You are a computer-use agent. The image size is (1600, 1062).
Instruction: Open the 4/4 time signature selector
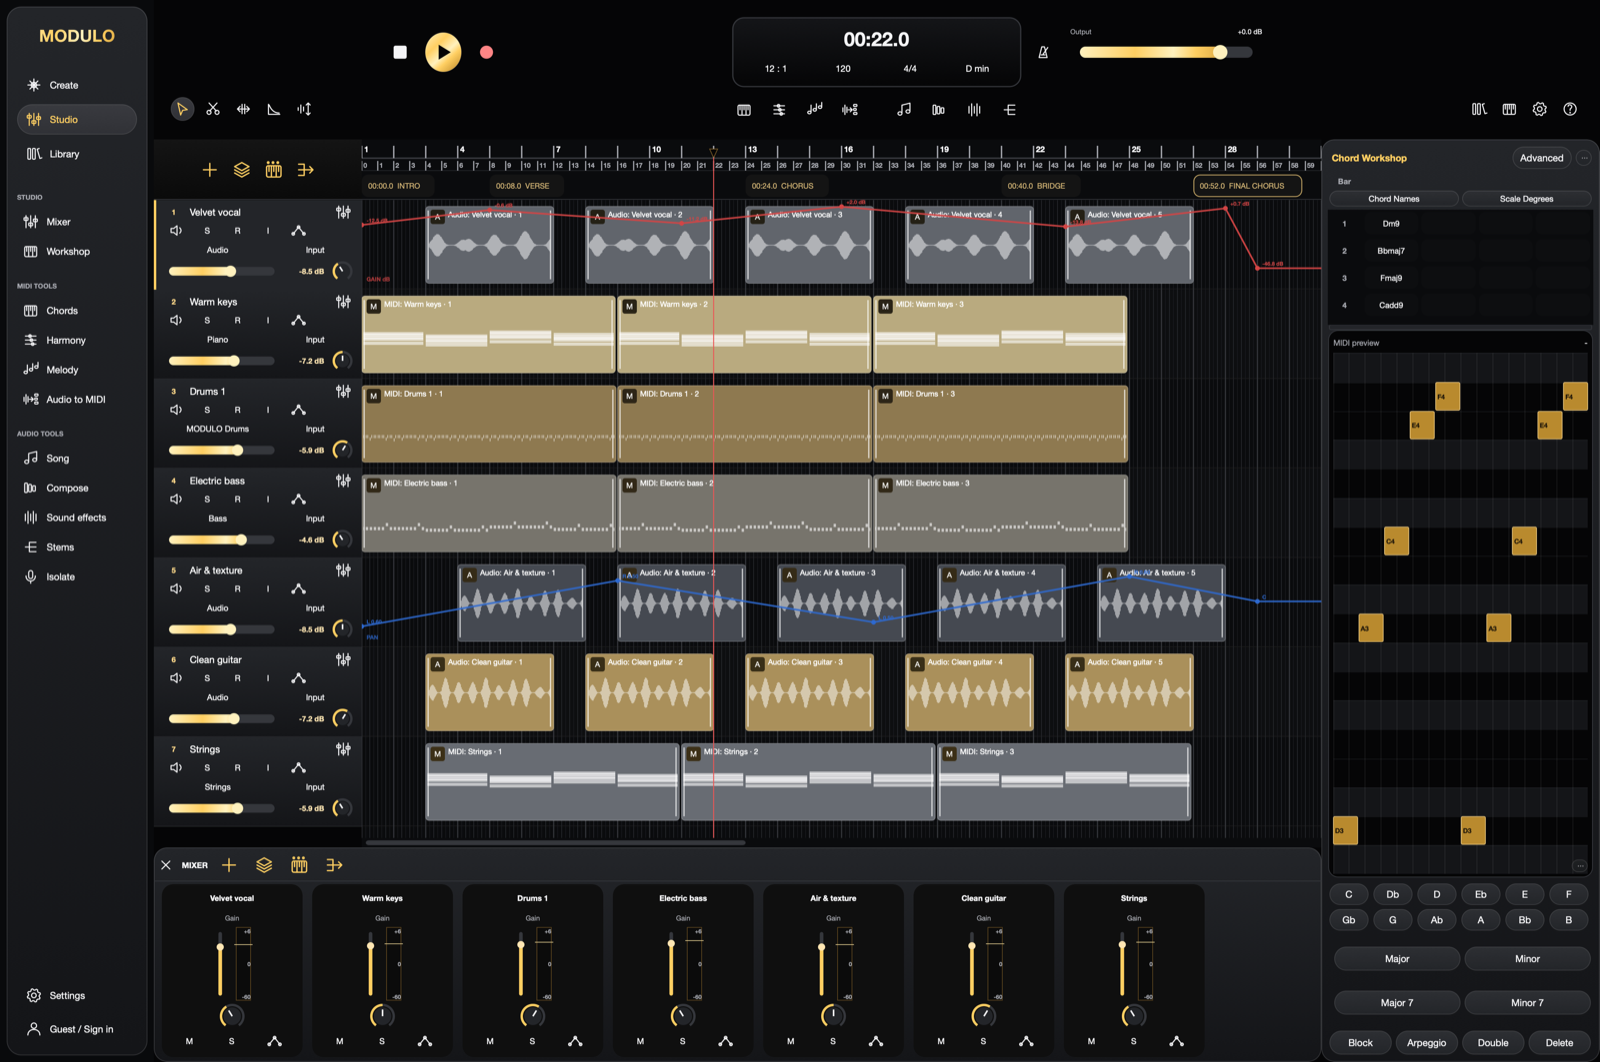(x=910, y=69)
